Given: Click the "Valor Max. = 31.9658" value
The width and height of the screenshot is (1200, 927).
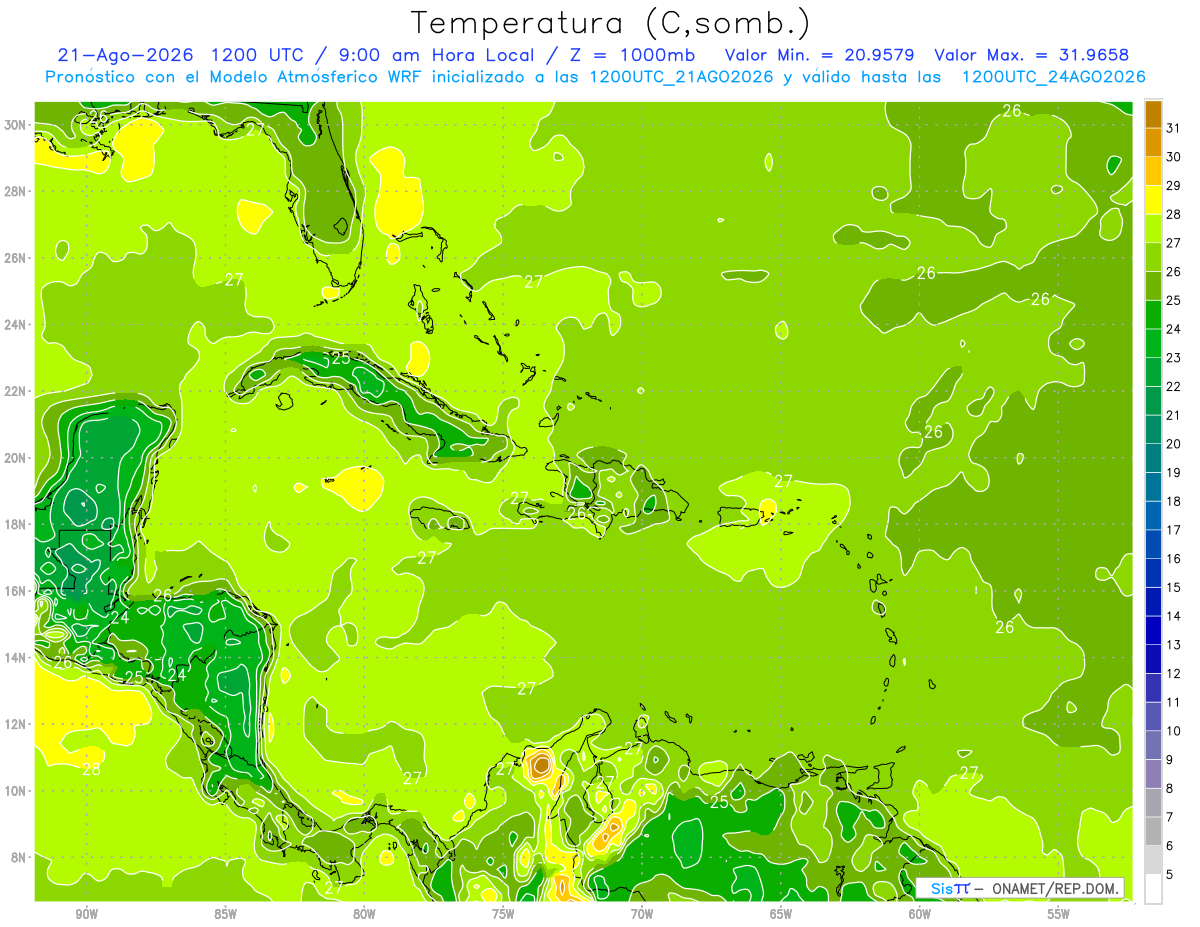Looking at the screenshot, I should coord(1032,55).
